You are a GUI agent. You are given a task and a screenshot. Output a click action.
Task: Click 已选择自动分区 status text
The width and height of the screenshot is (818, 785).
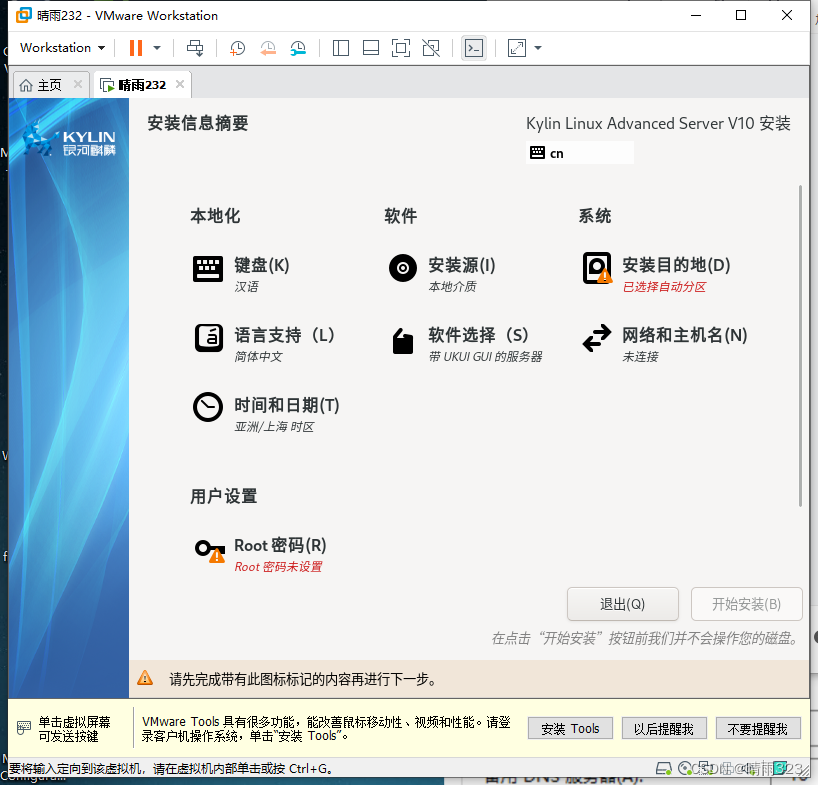[664, 287]
